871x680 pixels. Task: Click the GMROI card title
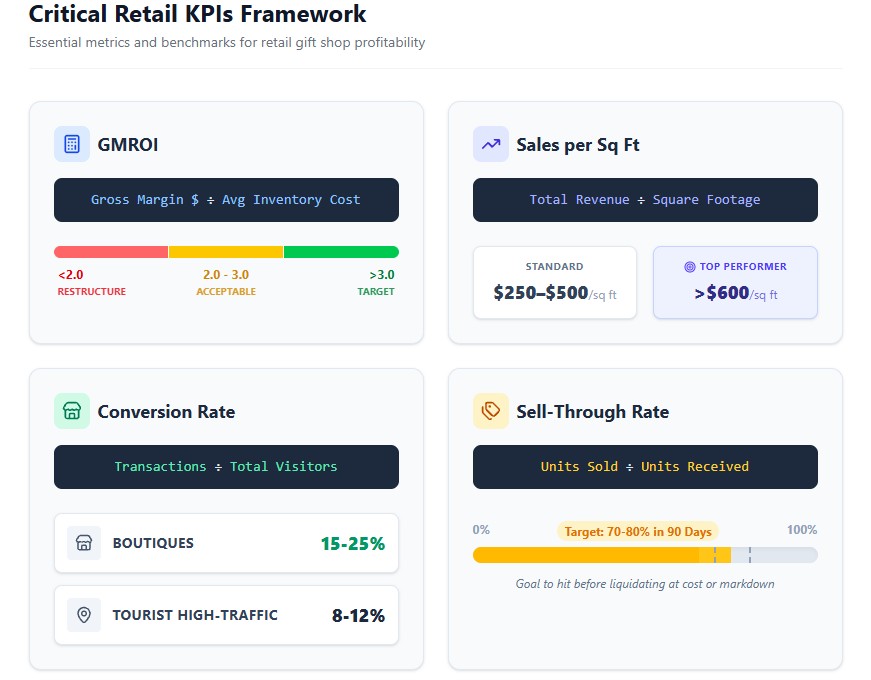tap(128, 144)
